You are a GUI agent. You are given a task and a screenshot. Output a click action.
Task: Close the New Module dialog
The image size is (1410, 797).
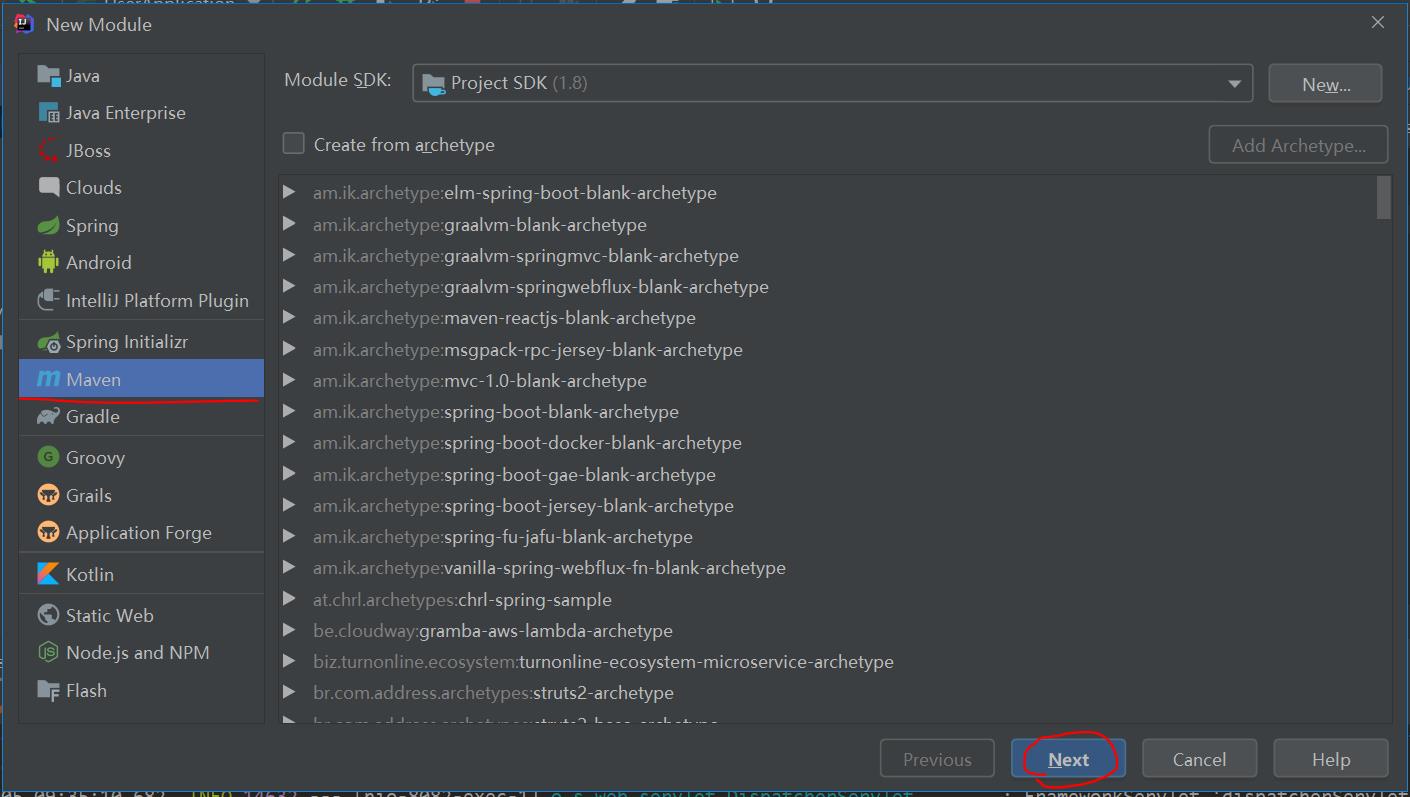click(x=1378, y=22)
